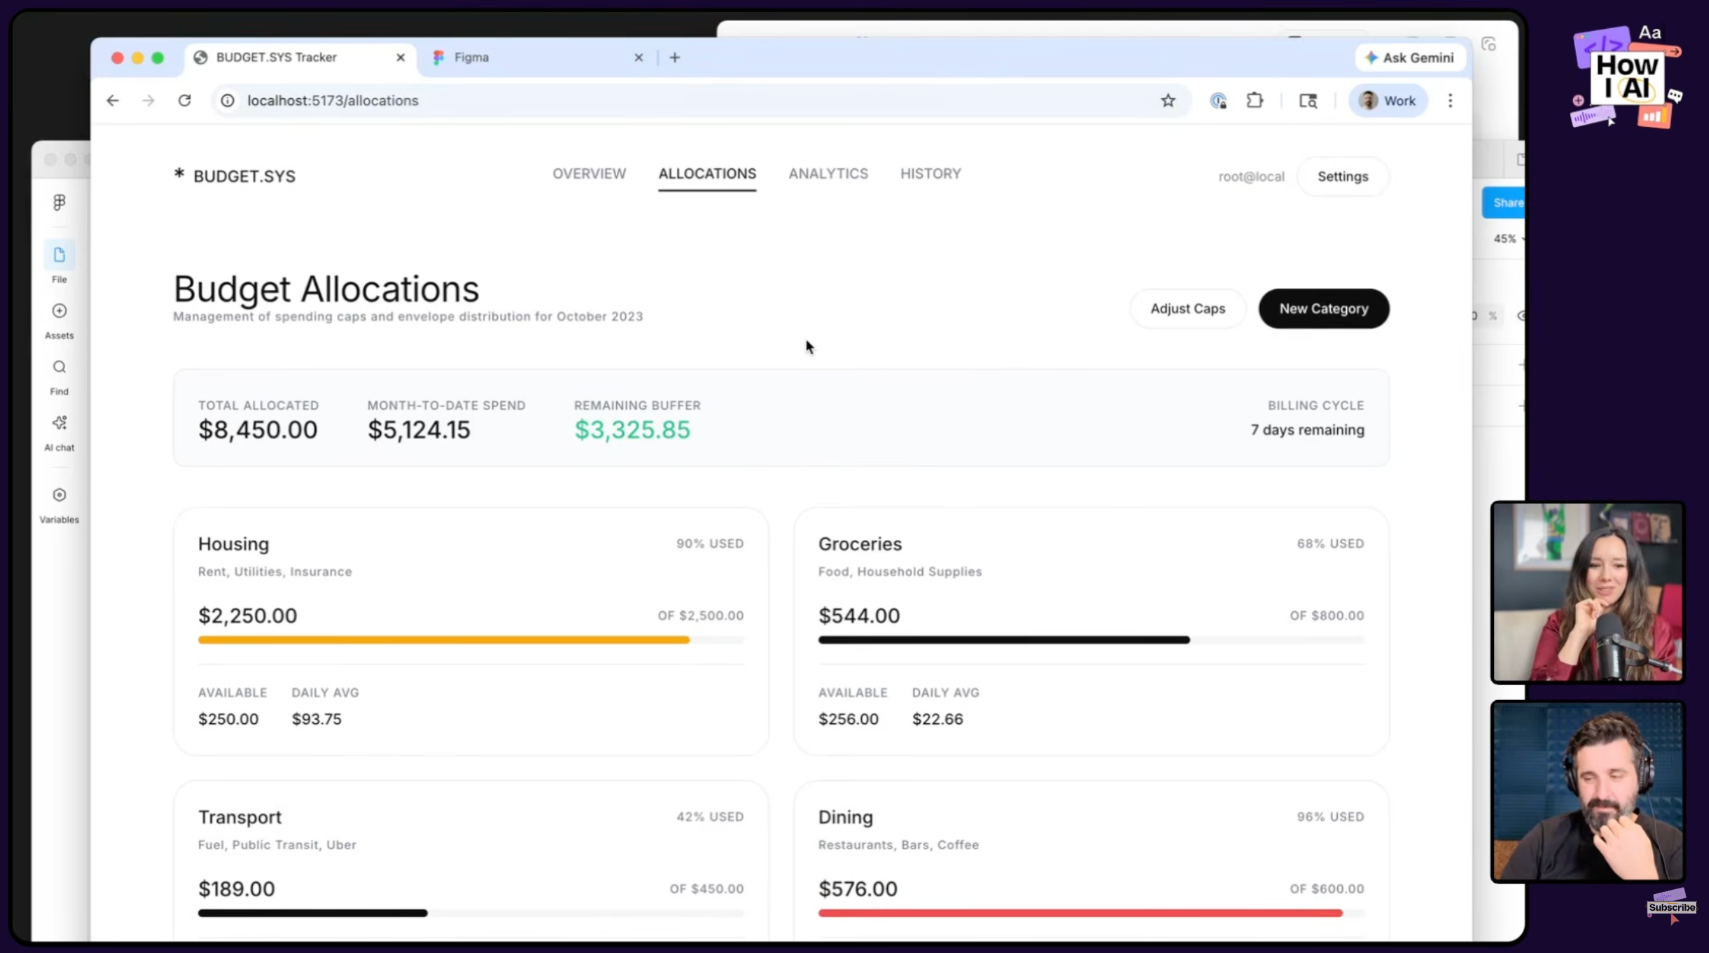Open the History navigation tab
The height and width of the screenshot is (953, 1709).
tap(930, 174)
